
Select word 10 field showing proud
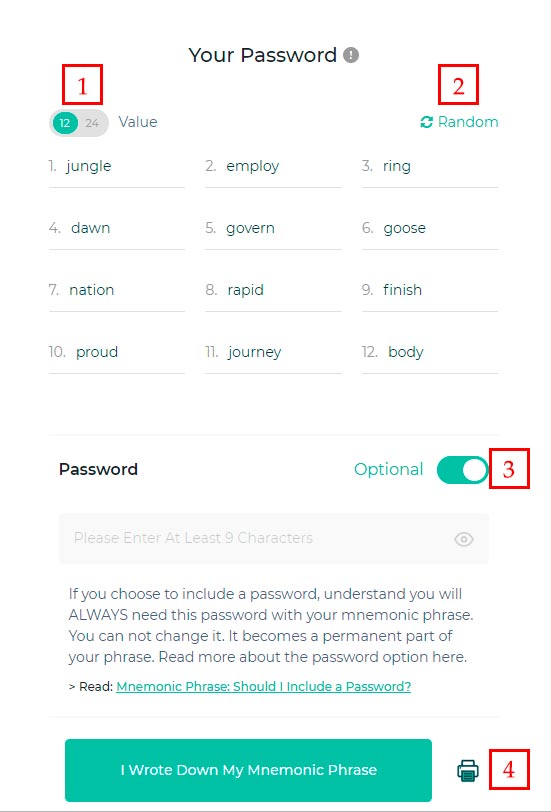pyautogui.click(x=117, y=354)
